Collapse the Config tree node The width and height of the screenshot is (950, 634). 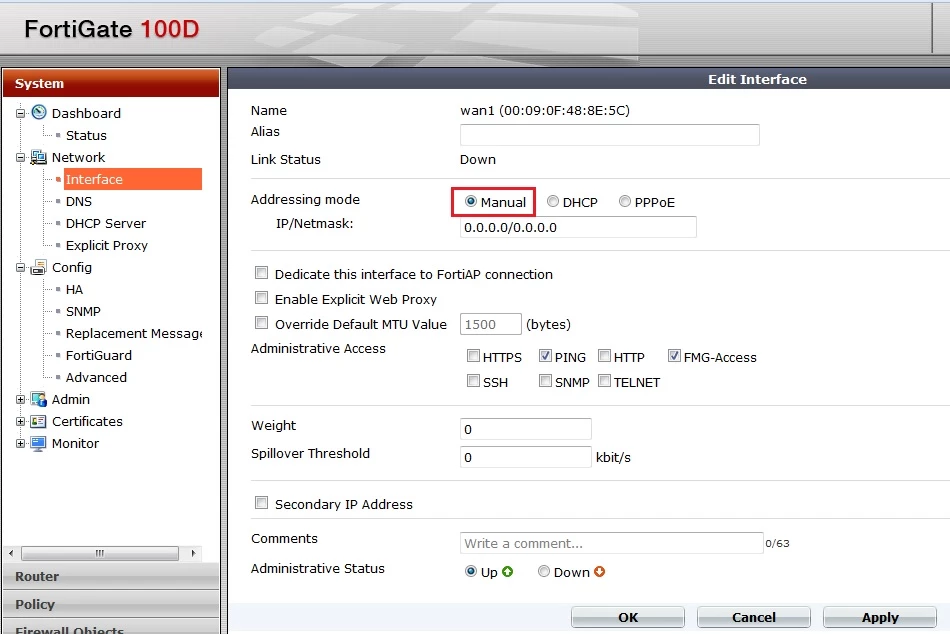tap(21, 267)
